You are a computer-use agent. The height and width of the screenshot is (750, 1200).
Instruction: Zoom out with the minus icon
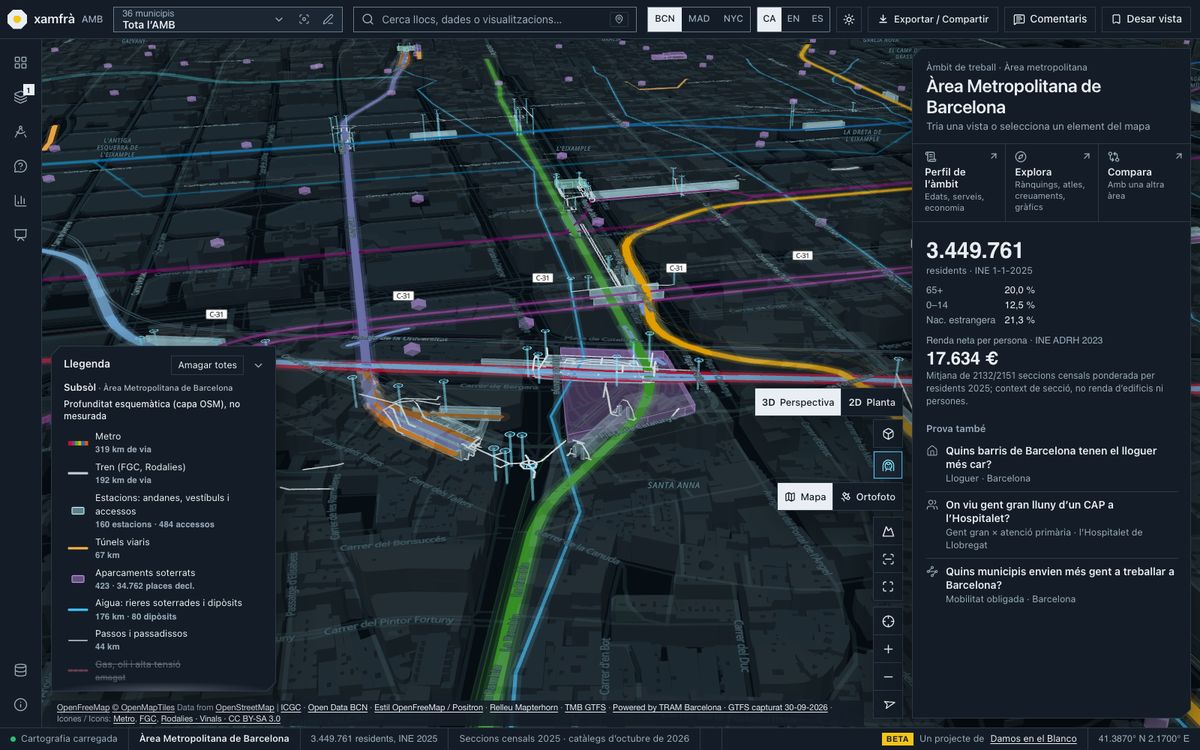888,677
